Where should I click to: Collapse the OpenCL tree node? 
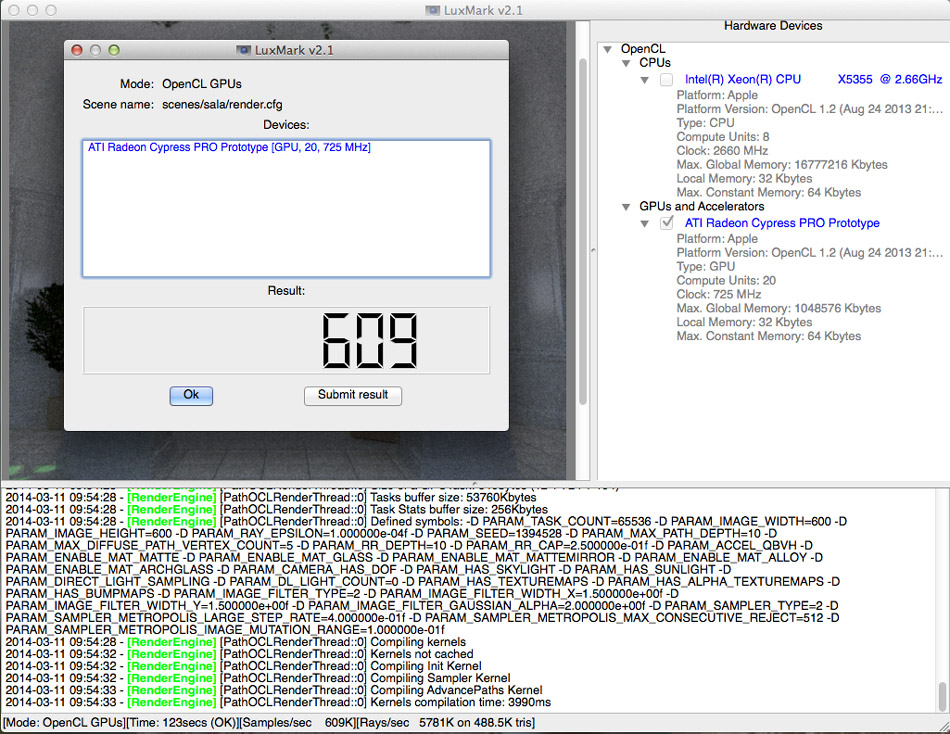tap(608, 49)
